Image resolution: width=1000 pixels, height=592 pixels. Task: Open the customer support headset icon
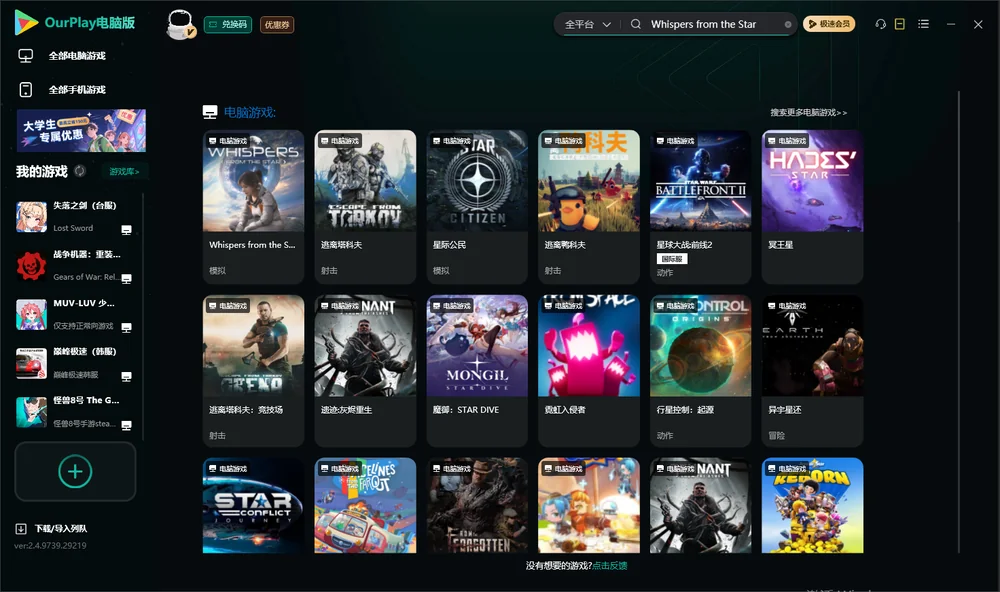[x=881, y=24]
